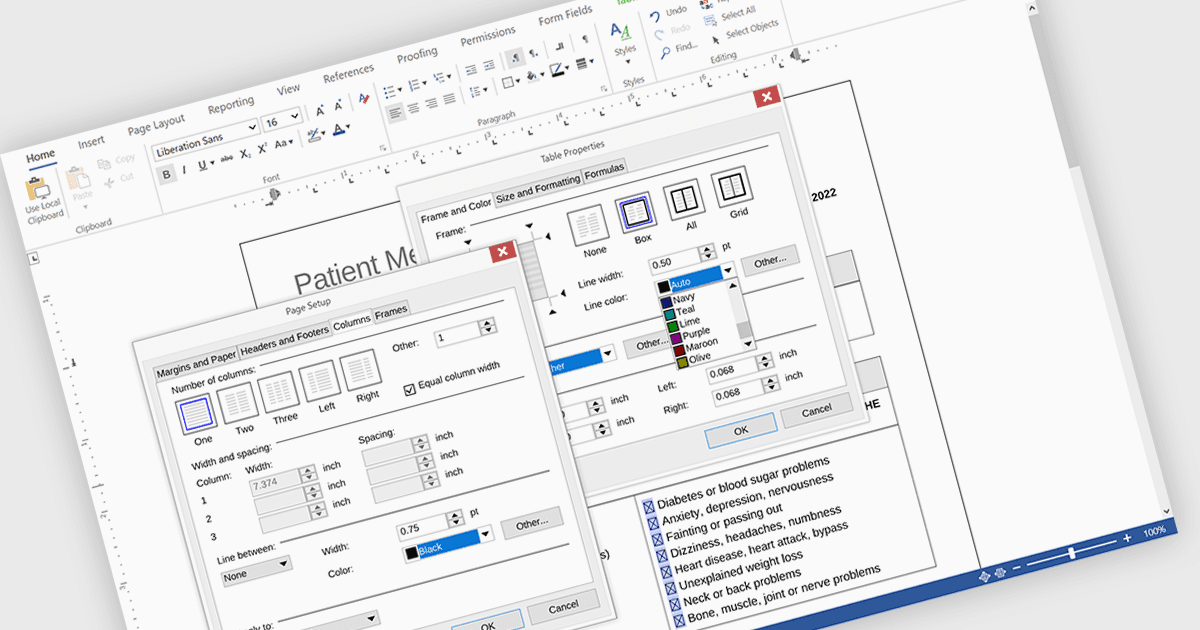Viewport: 1200px width, 630px height.
Task: Click Other button in Page Setup dialog
Action: [532, 524]
